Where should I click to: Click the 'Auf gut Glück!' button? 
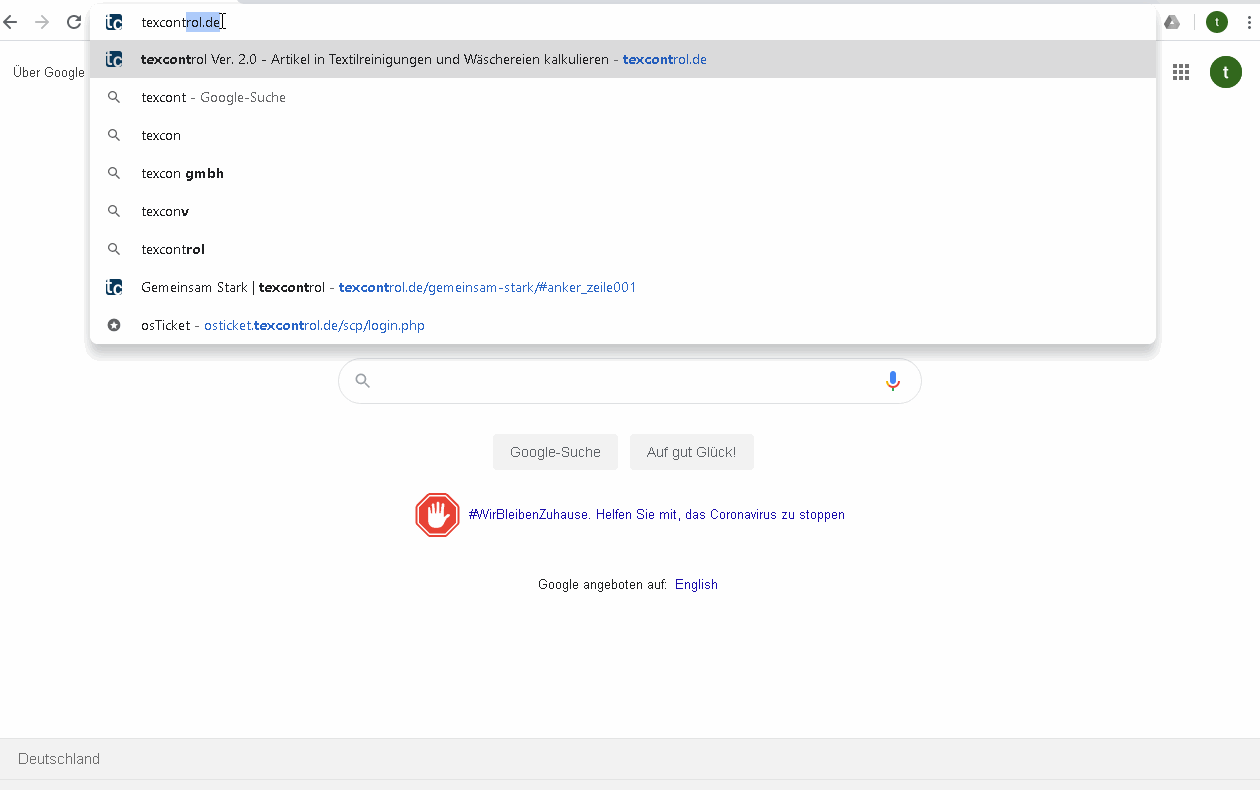[x=692, y=452]
